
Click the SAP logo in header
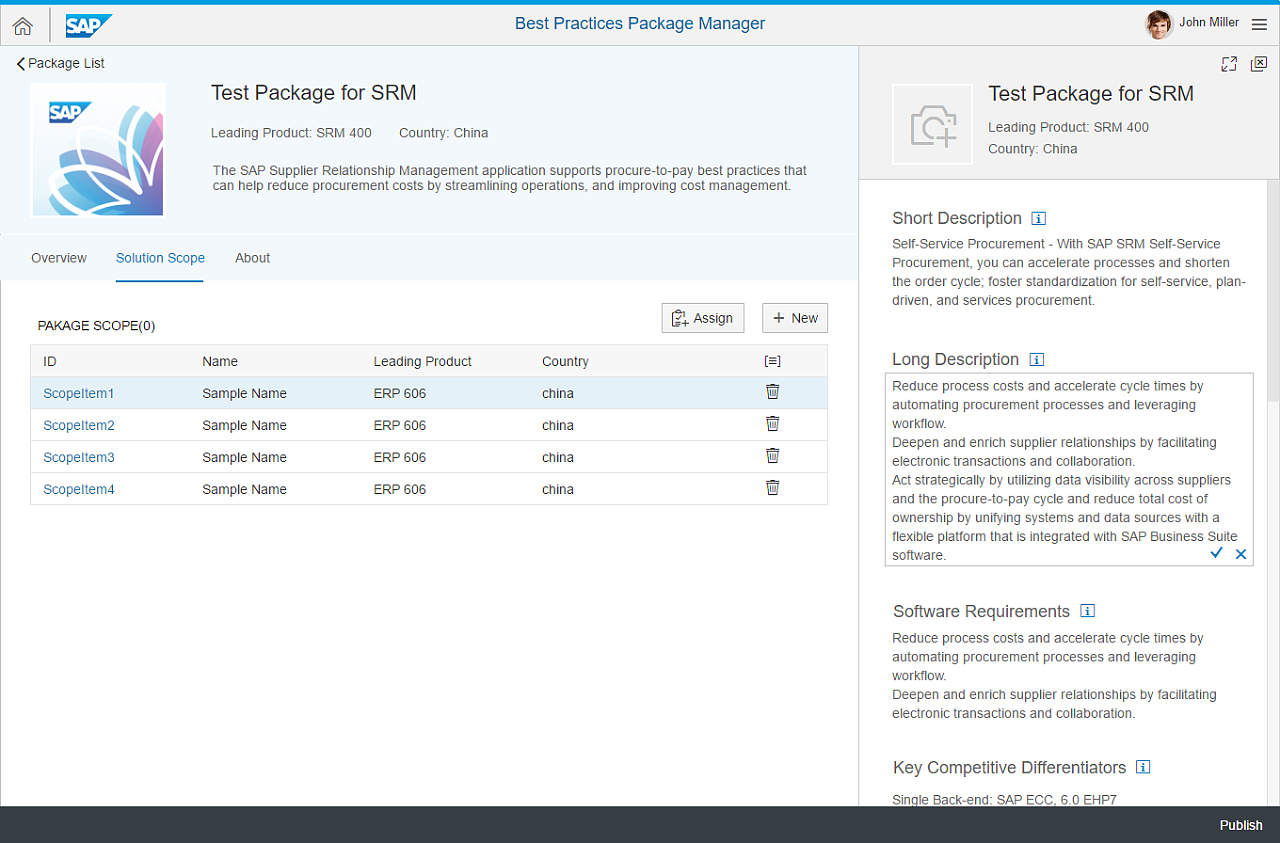89,26
